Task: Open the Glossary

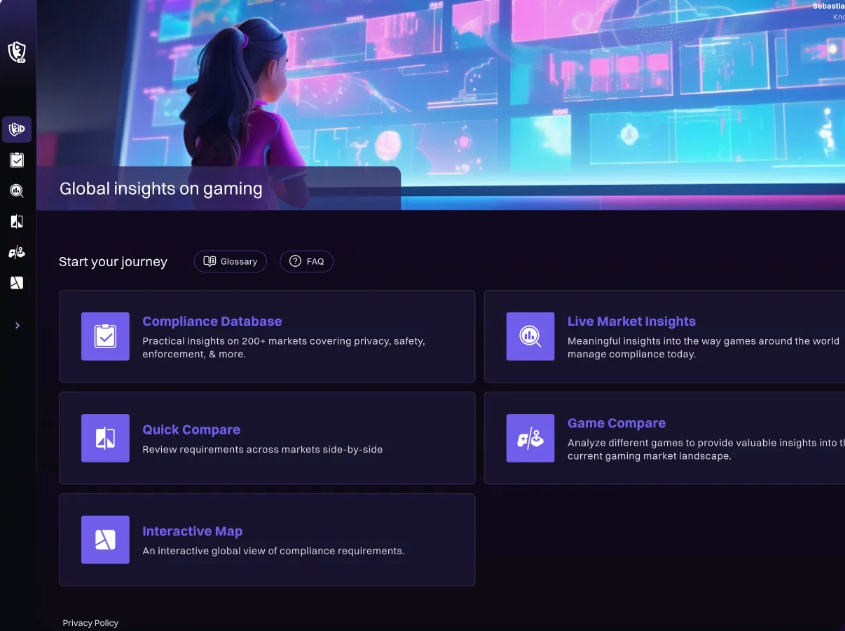Action: pyautogui.click(x=230, y=261)
